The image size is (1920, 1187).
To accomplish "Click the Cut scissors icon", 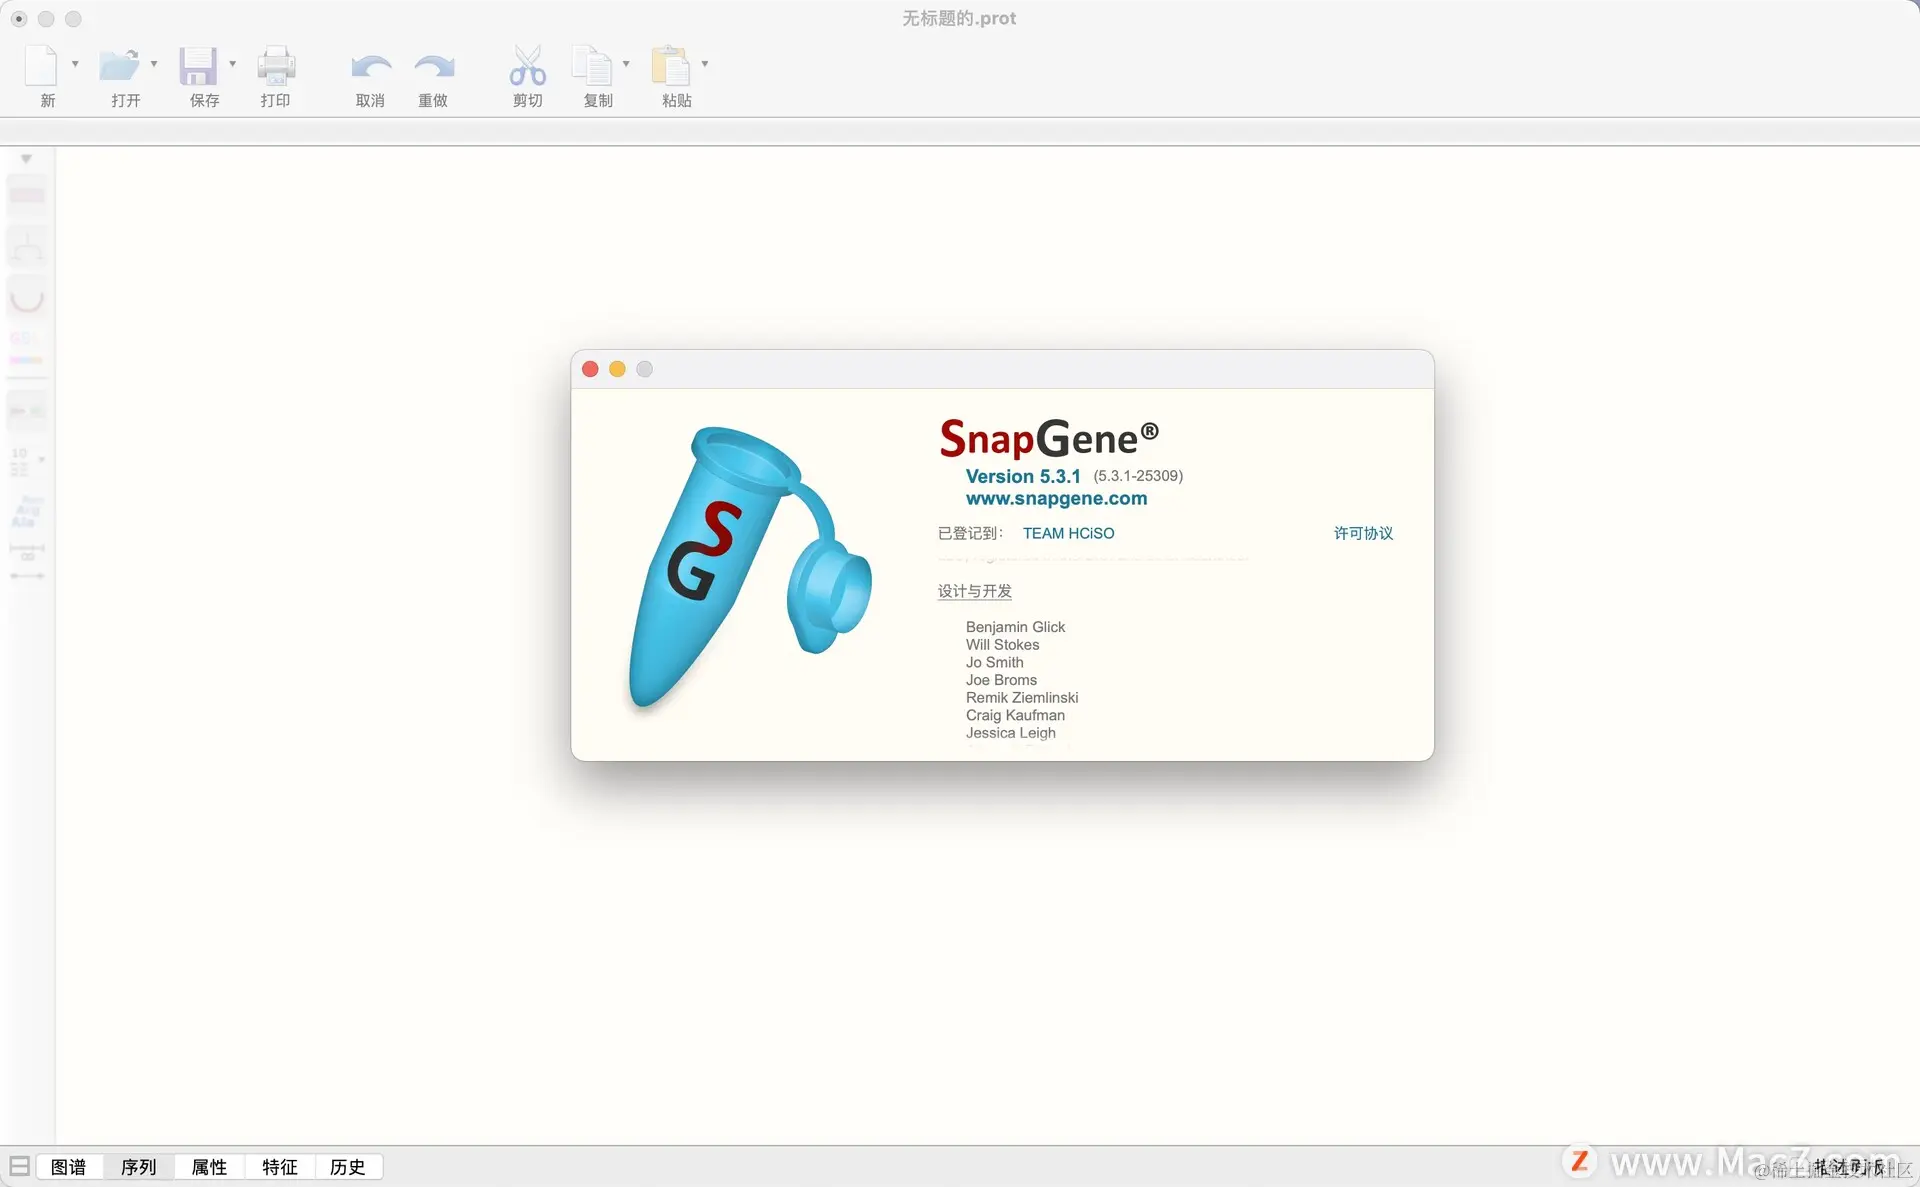I will click(527, 66).
